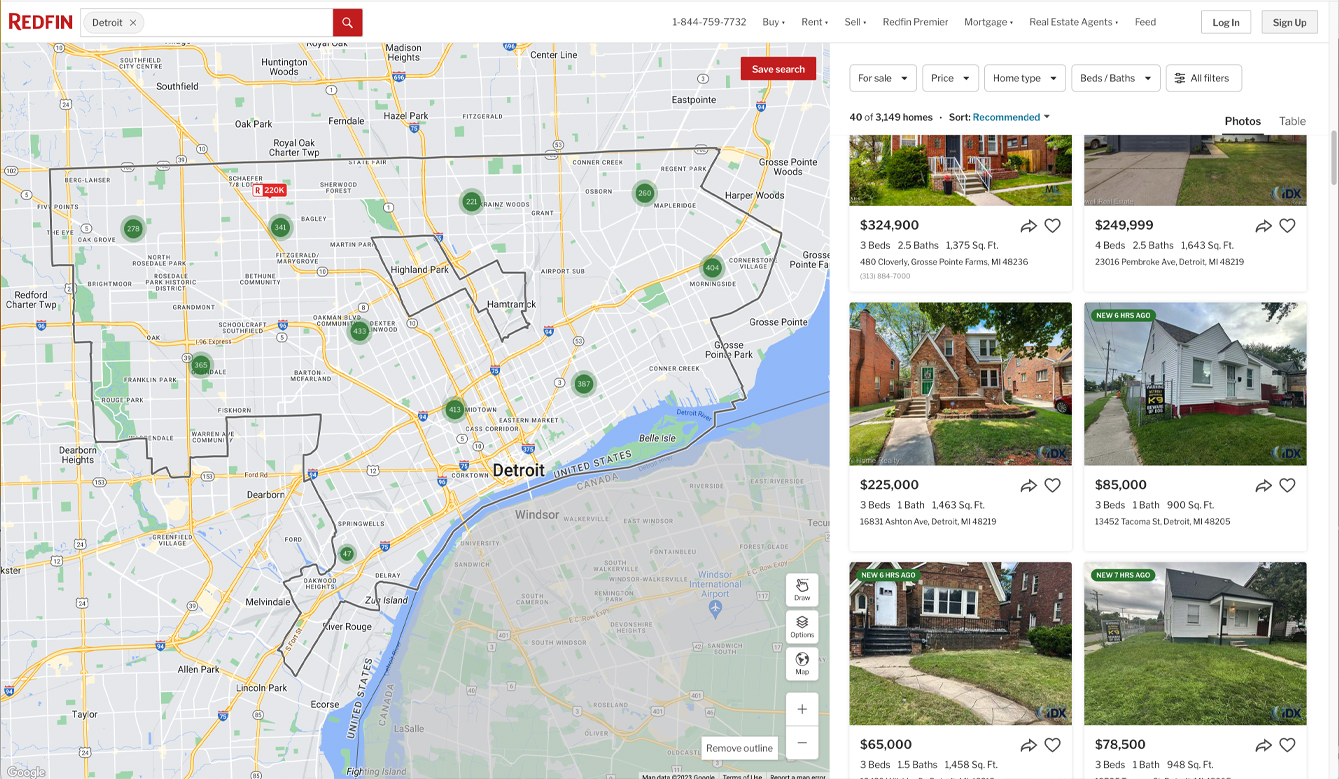Image resolution: width=1339 pixels, height=779 pixels.
Task: Expand the Rent menu
Action: [814, 22]
